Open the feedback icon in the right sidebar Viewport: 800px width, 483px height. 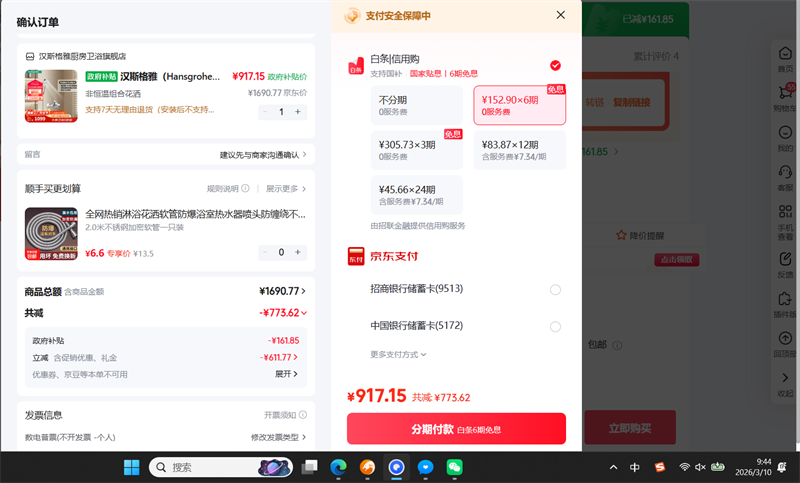coord(785,258)
